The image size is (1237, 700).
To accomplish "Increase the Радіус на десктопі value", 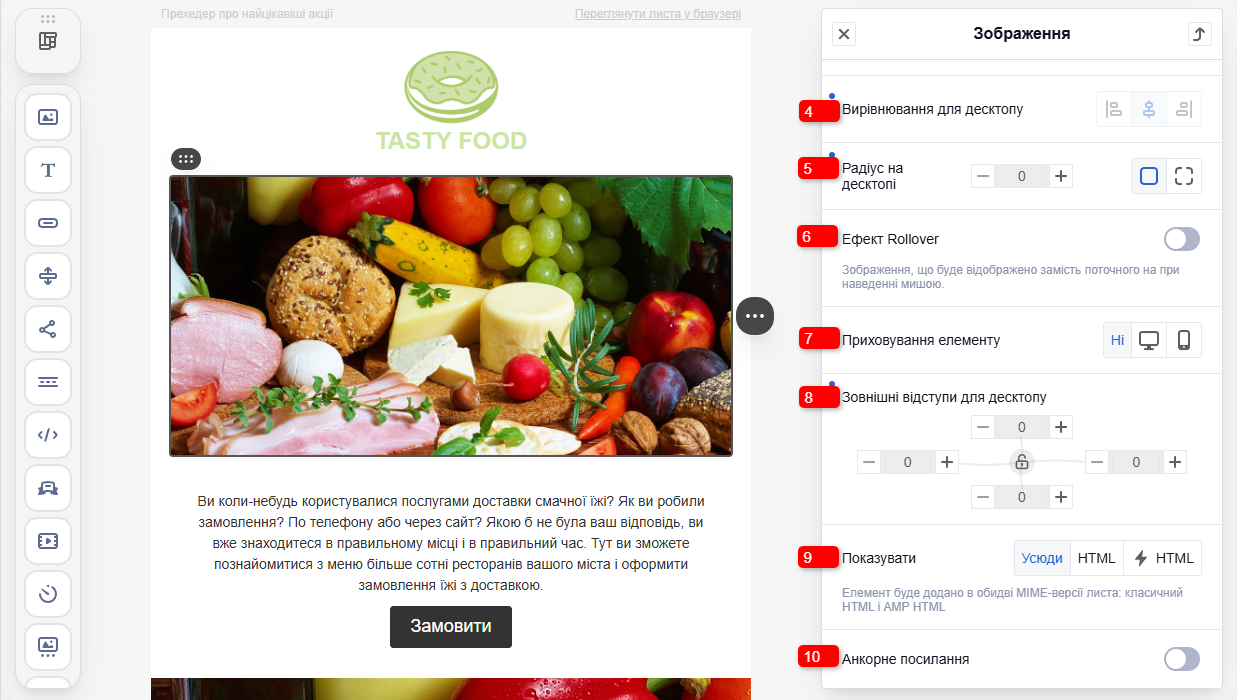I will pos(1061,176).
